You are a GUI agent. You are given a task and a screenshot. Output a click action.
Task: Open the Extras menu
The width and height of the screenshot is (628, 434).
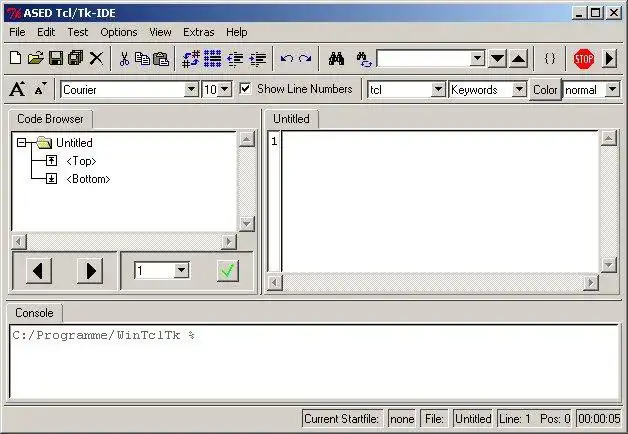pyautogui.click(x=199, y=32)
